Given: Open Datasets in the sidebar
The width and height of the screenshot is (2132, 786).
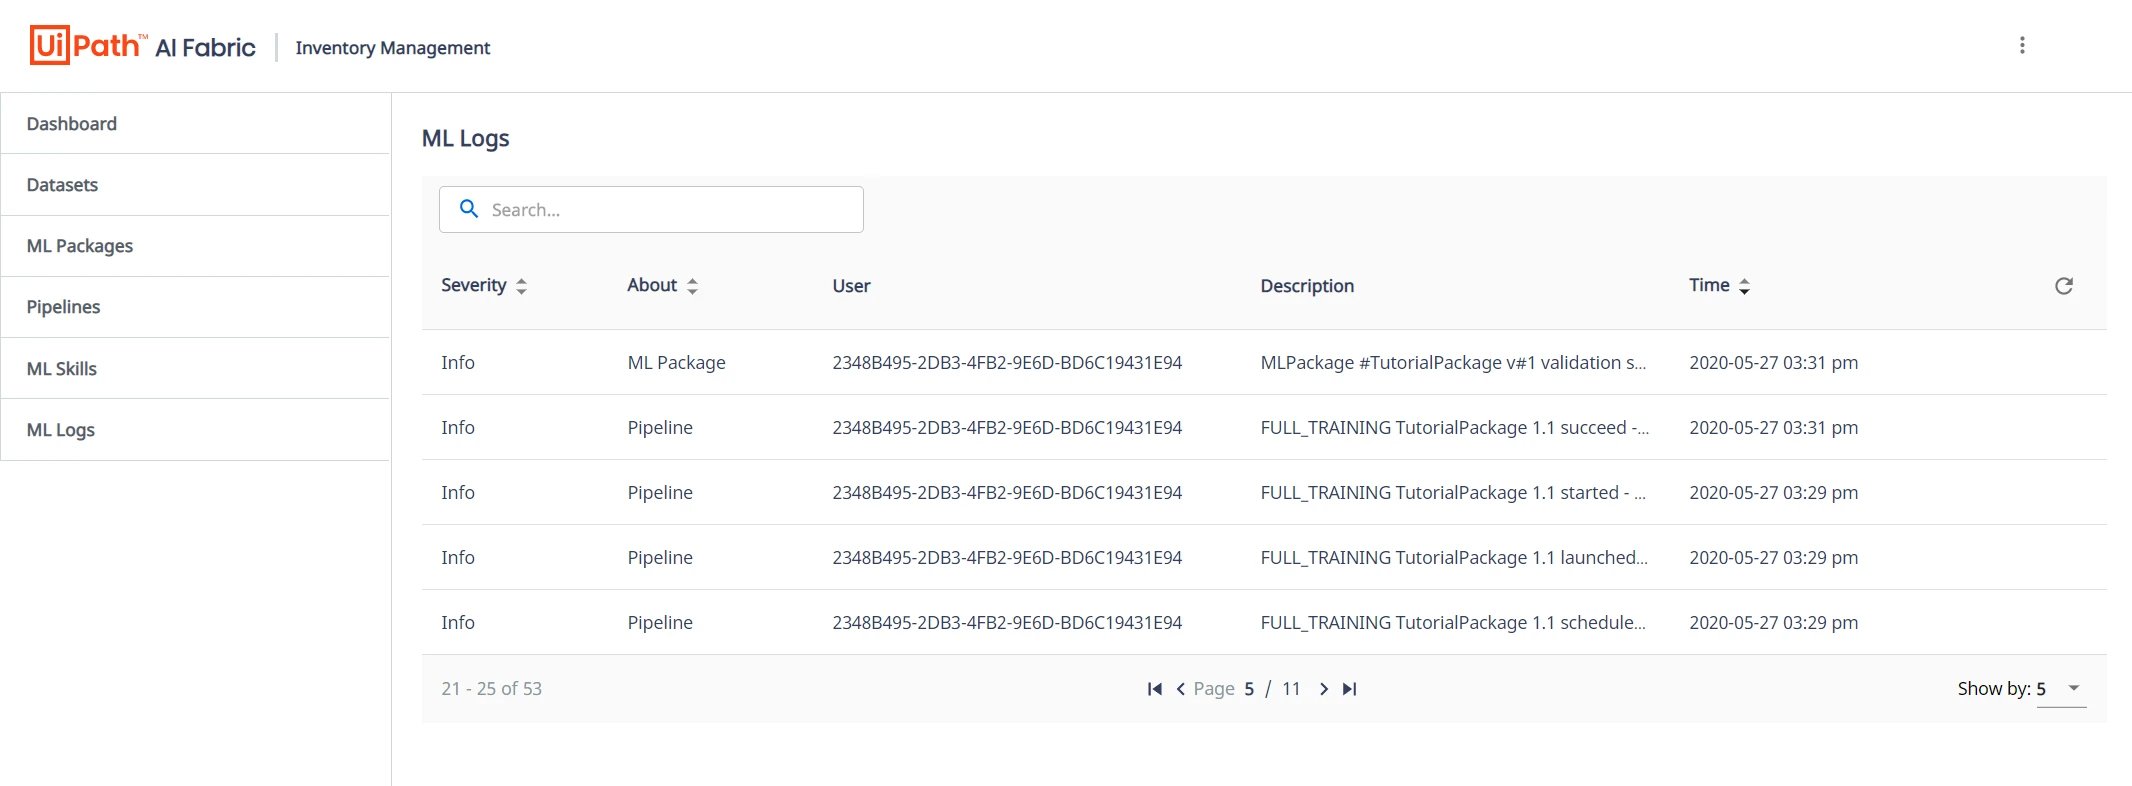Looking at the screenshot, I should 196,185.
